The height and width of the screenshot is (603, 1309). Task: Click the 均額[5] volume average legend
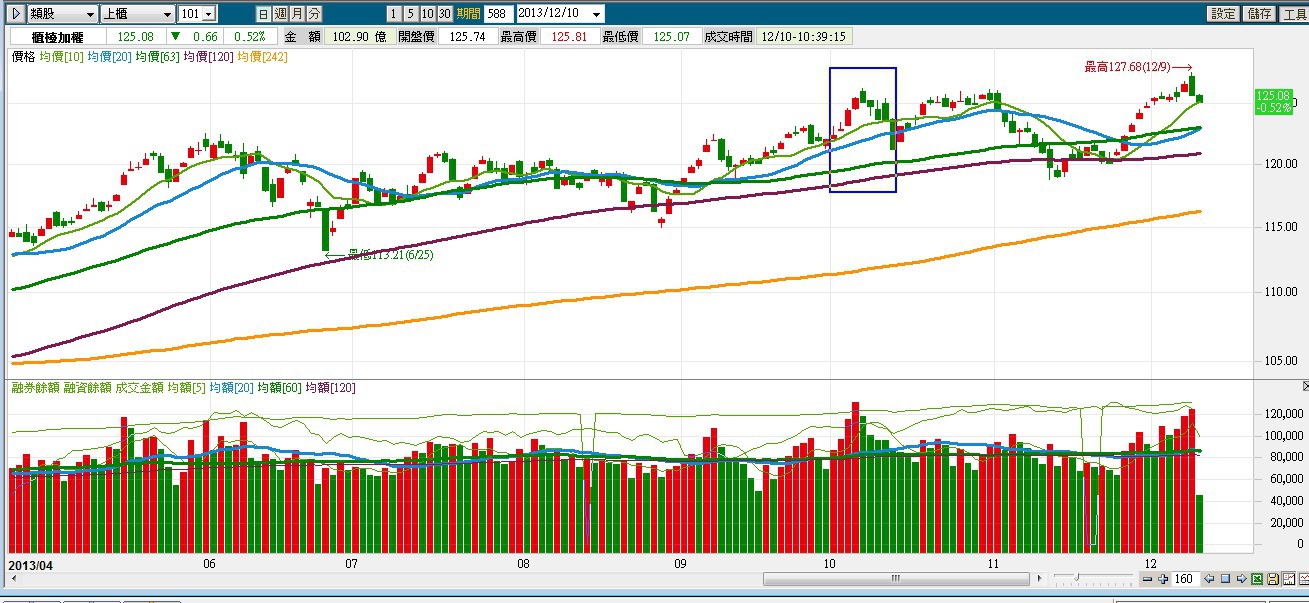[187, 387]
